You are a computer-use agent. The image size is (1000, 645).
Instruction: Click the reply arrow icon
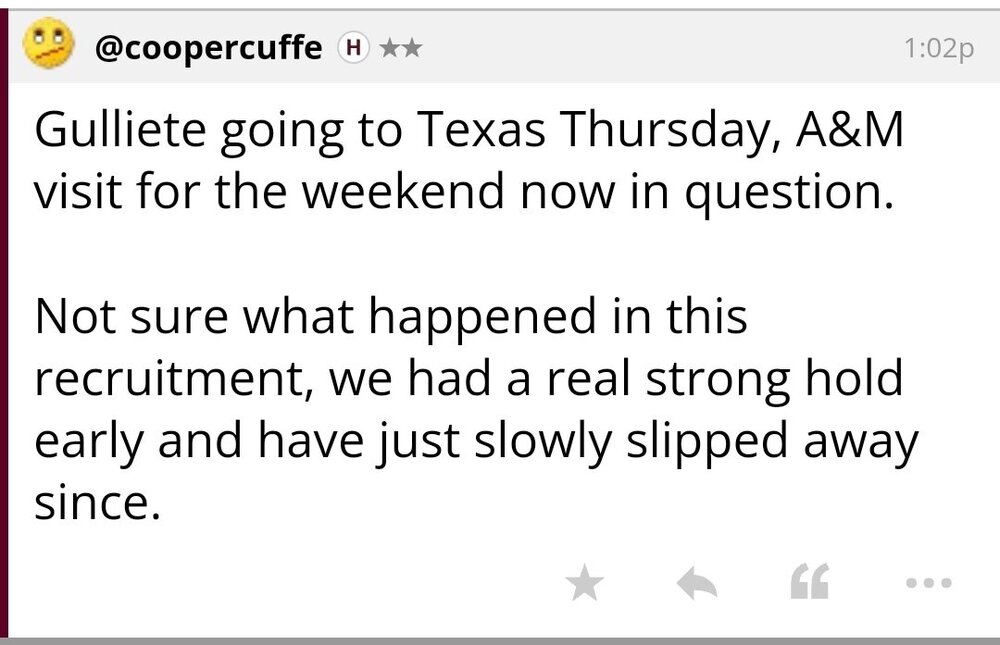click(697, 584)
